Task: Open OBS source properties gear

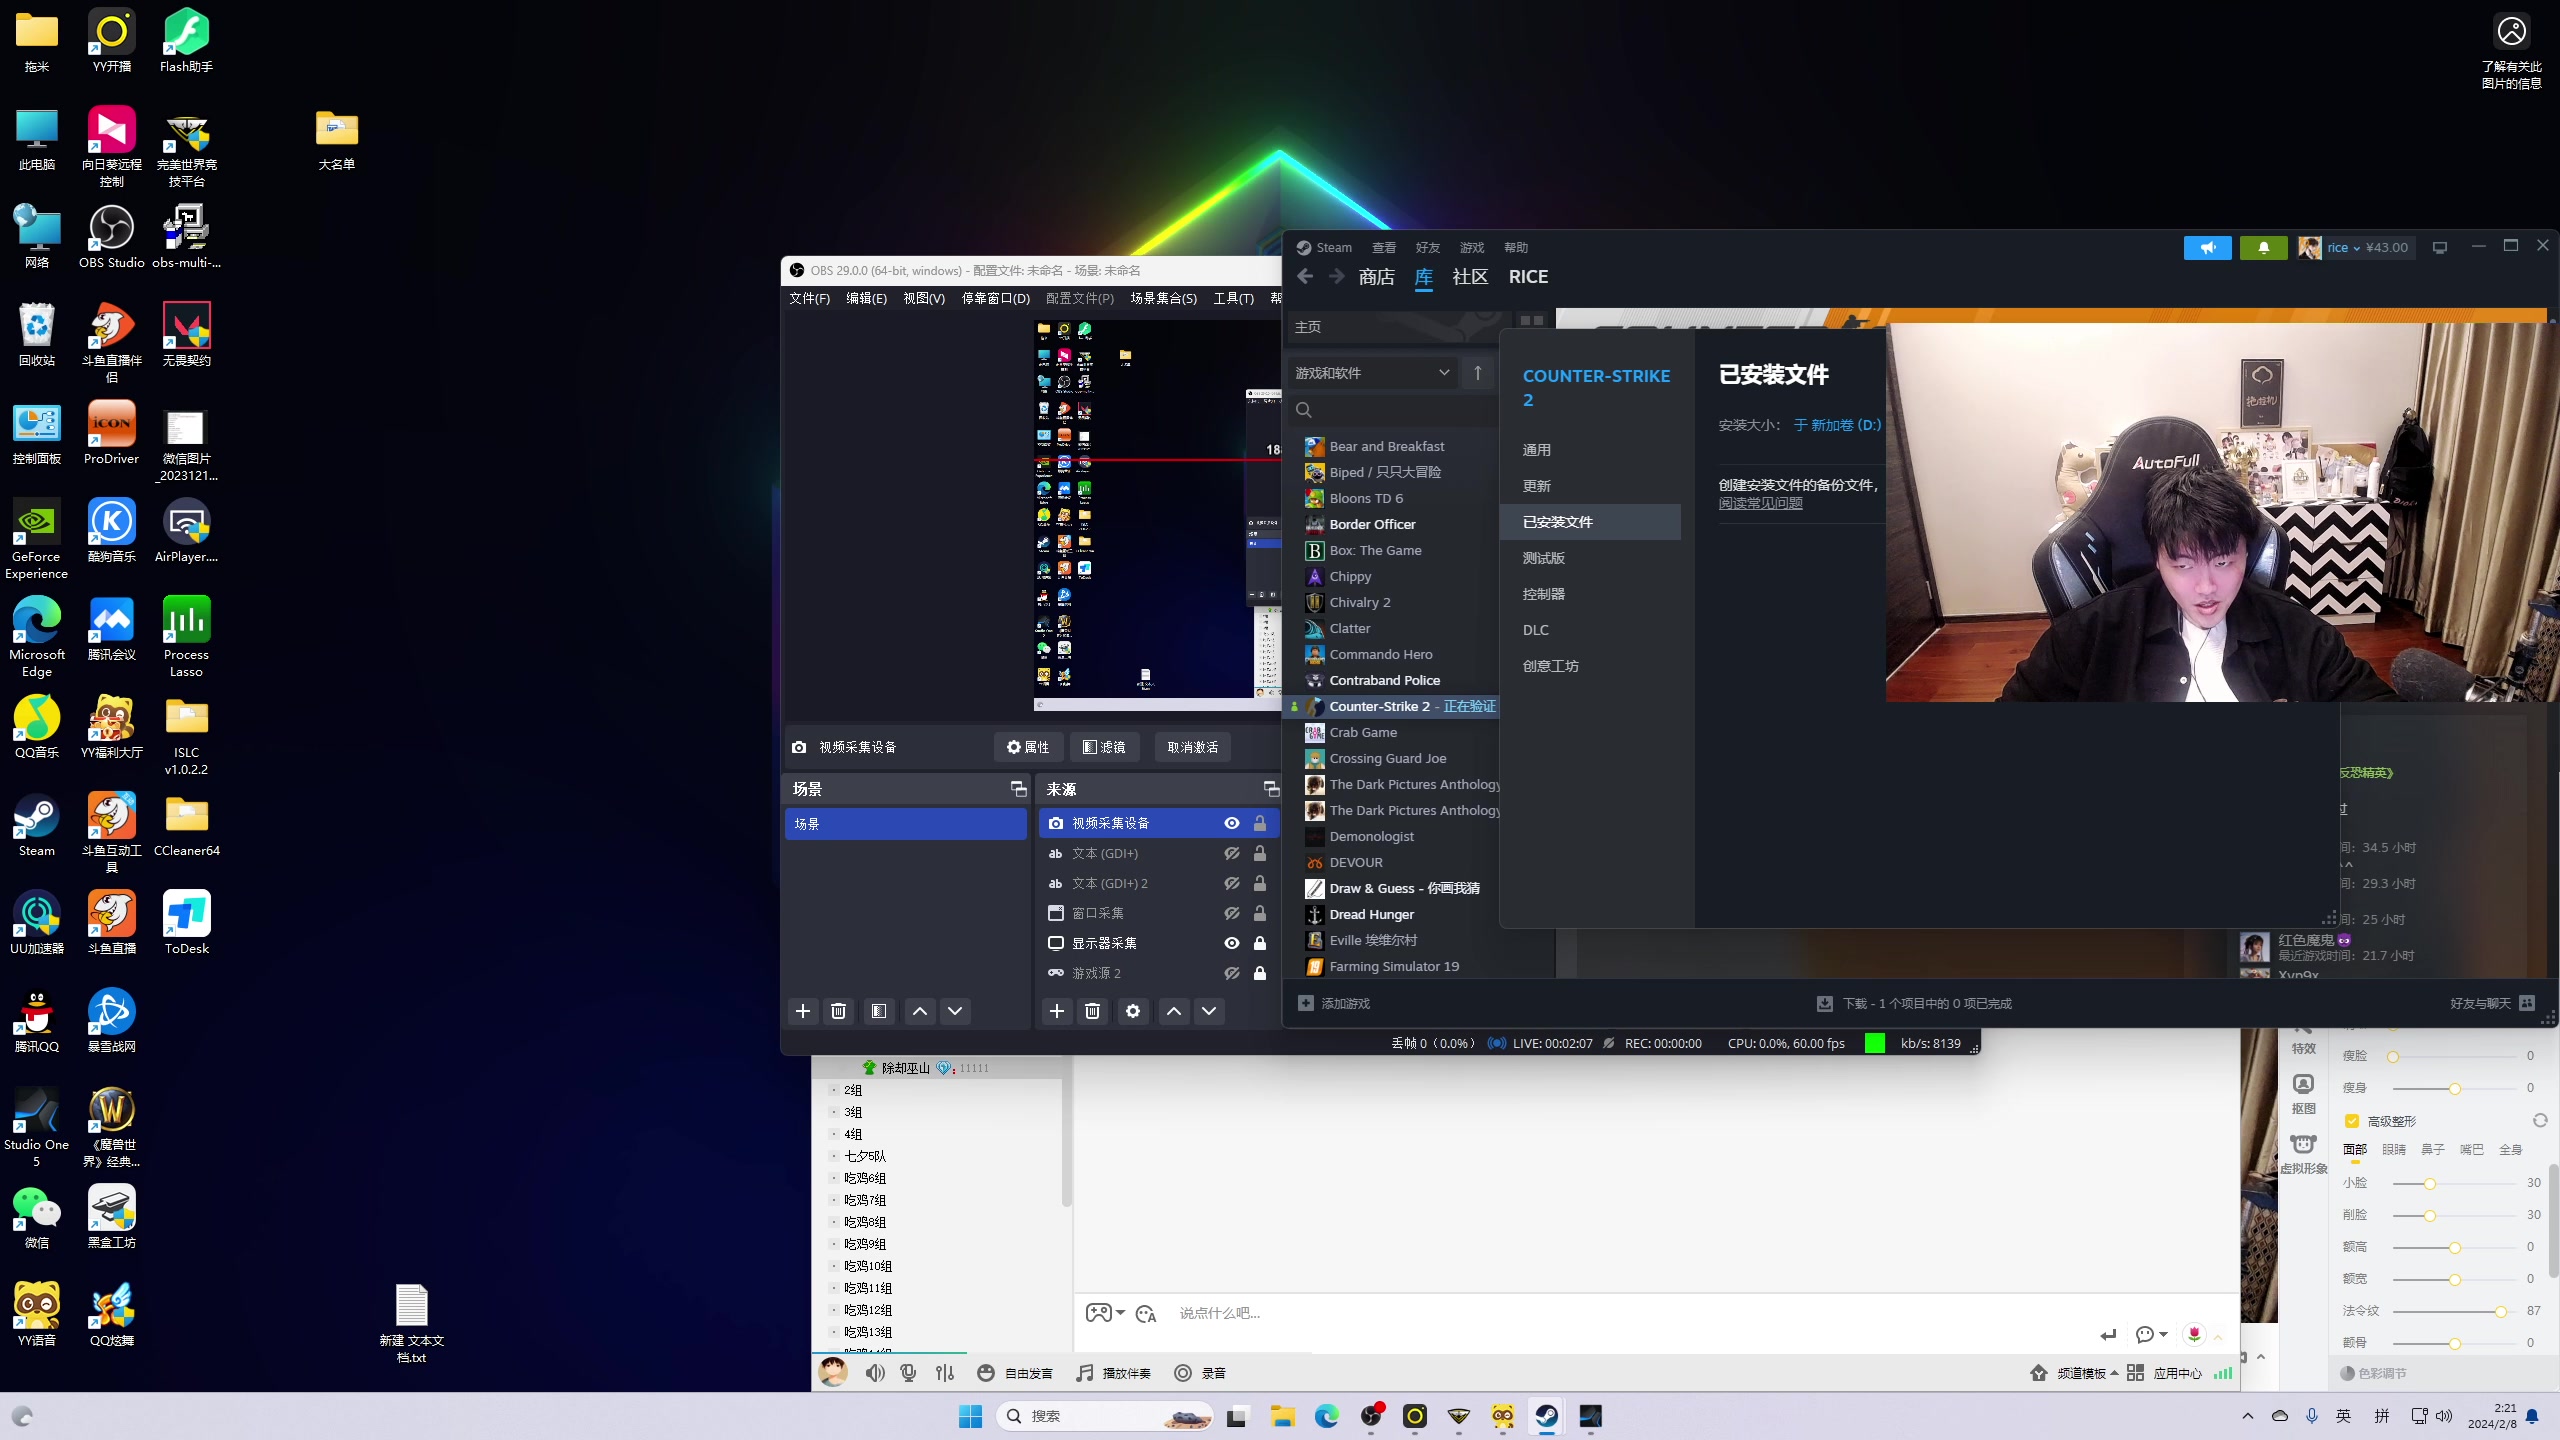Action: 1133,1011
